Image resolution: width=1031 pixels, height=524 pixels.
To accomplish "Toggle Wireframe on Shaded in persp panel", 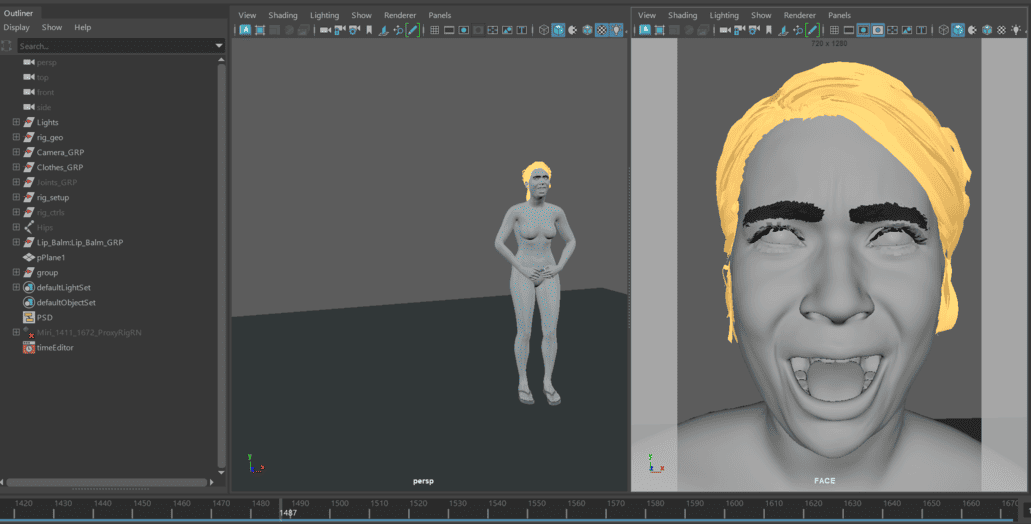I will click(586, 30).
